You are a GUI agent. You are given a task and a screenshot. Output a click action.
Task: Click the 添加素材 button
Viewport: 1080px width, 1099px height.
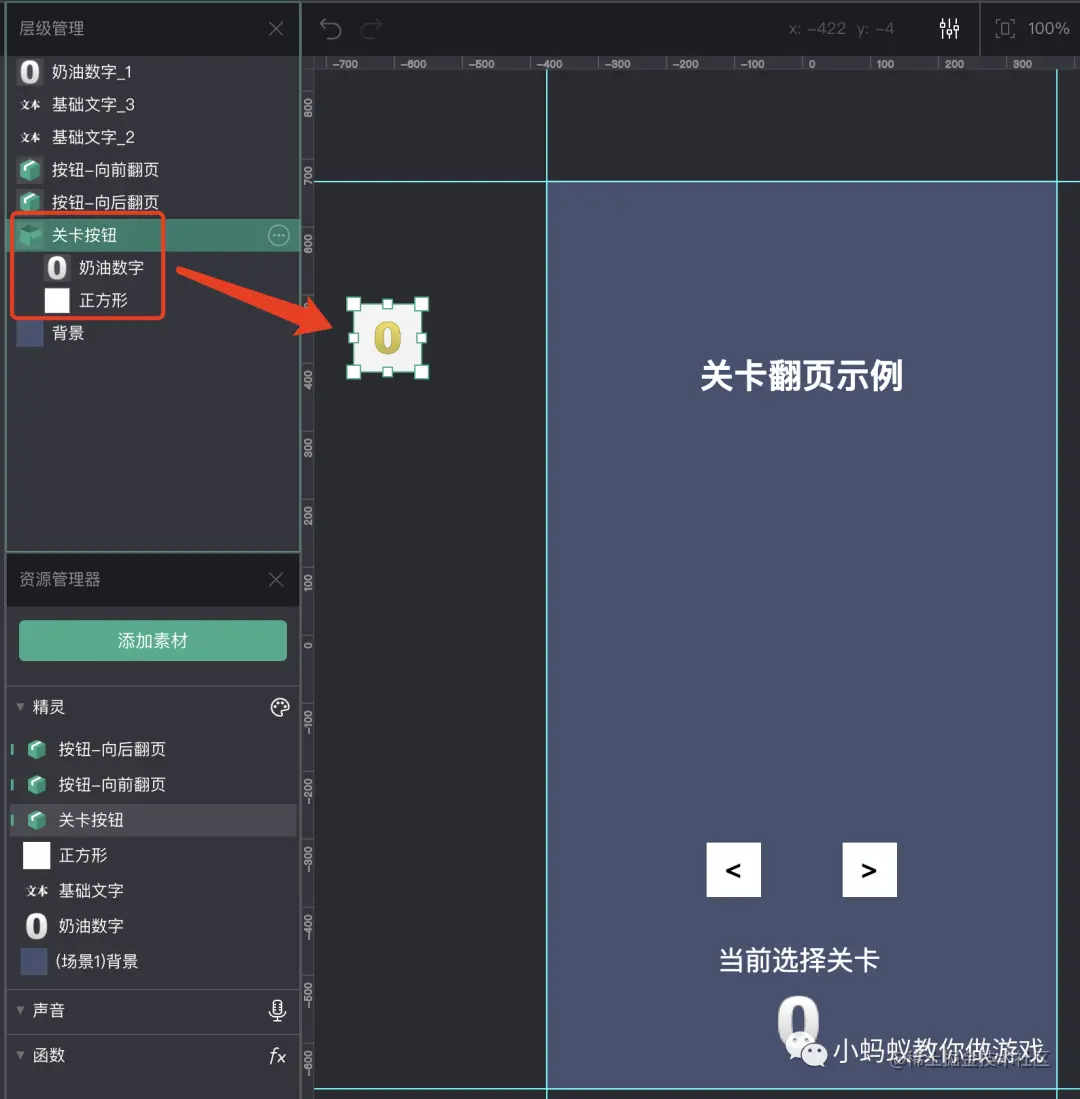pos(152,640)
